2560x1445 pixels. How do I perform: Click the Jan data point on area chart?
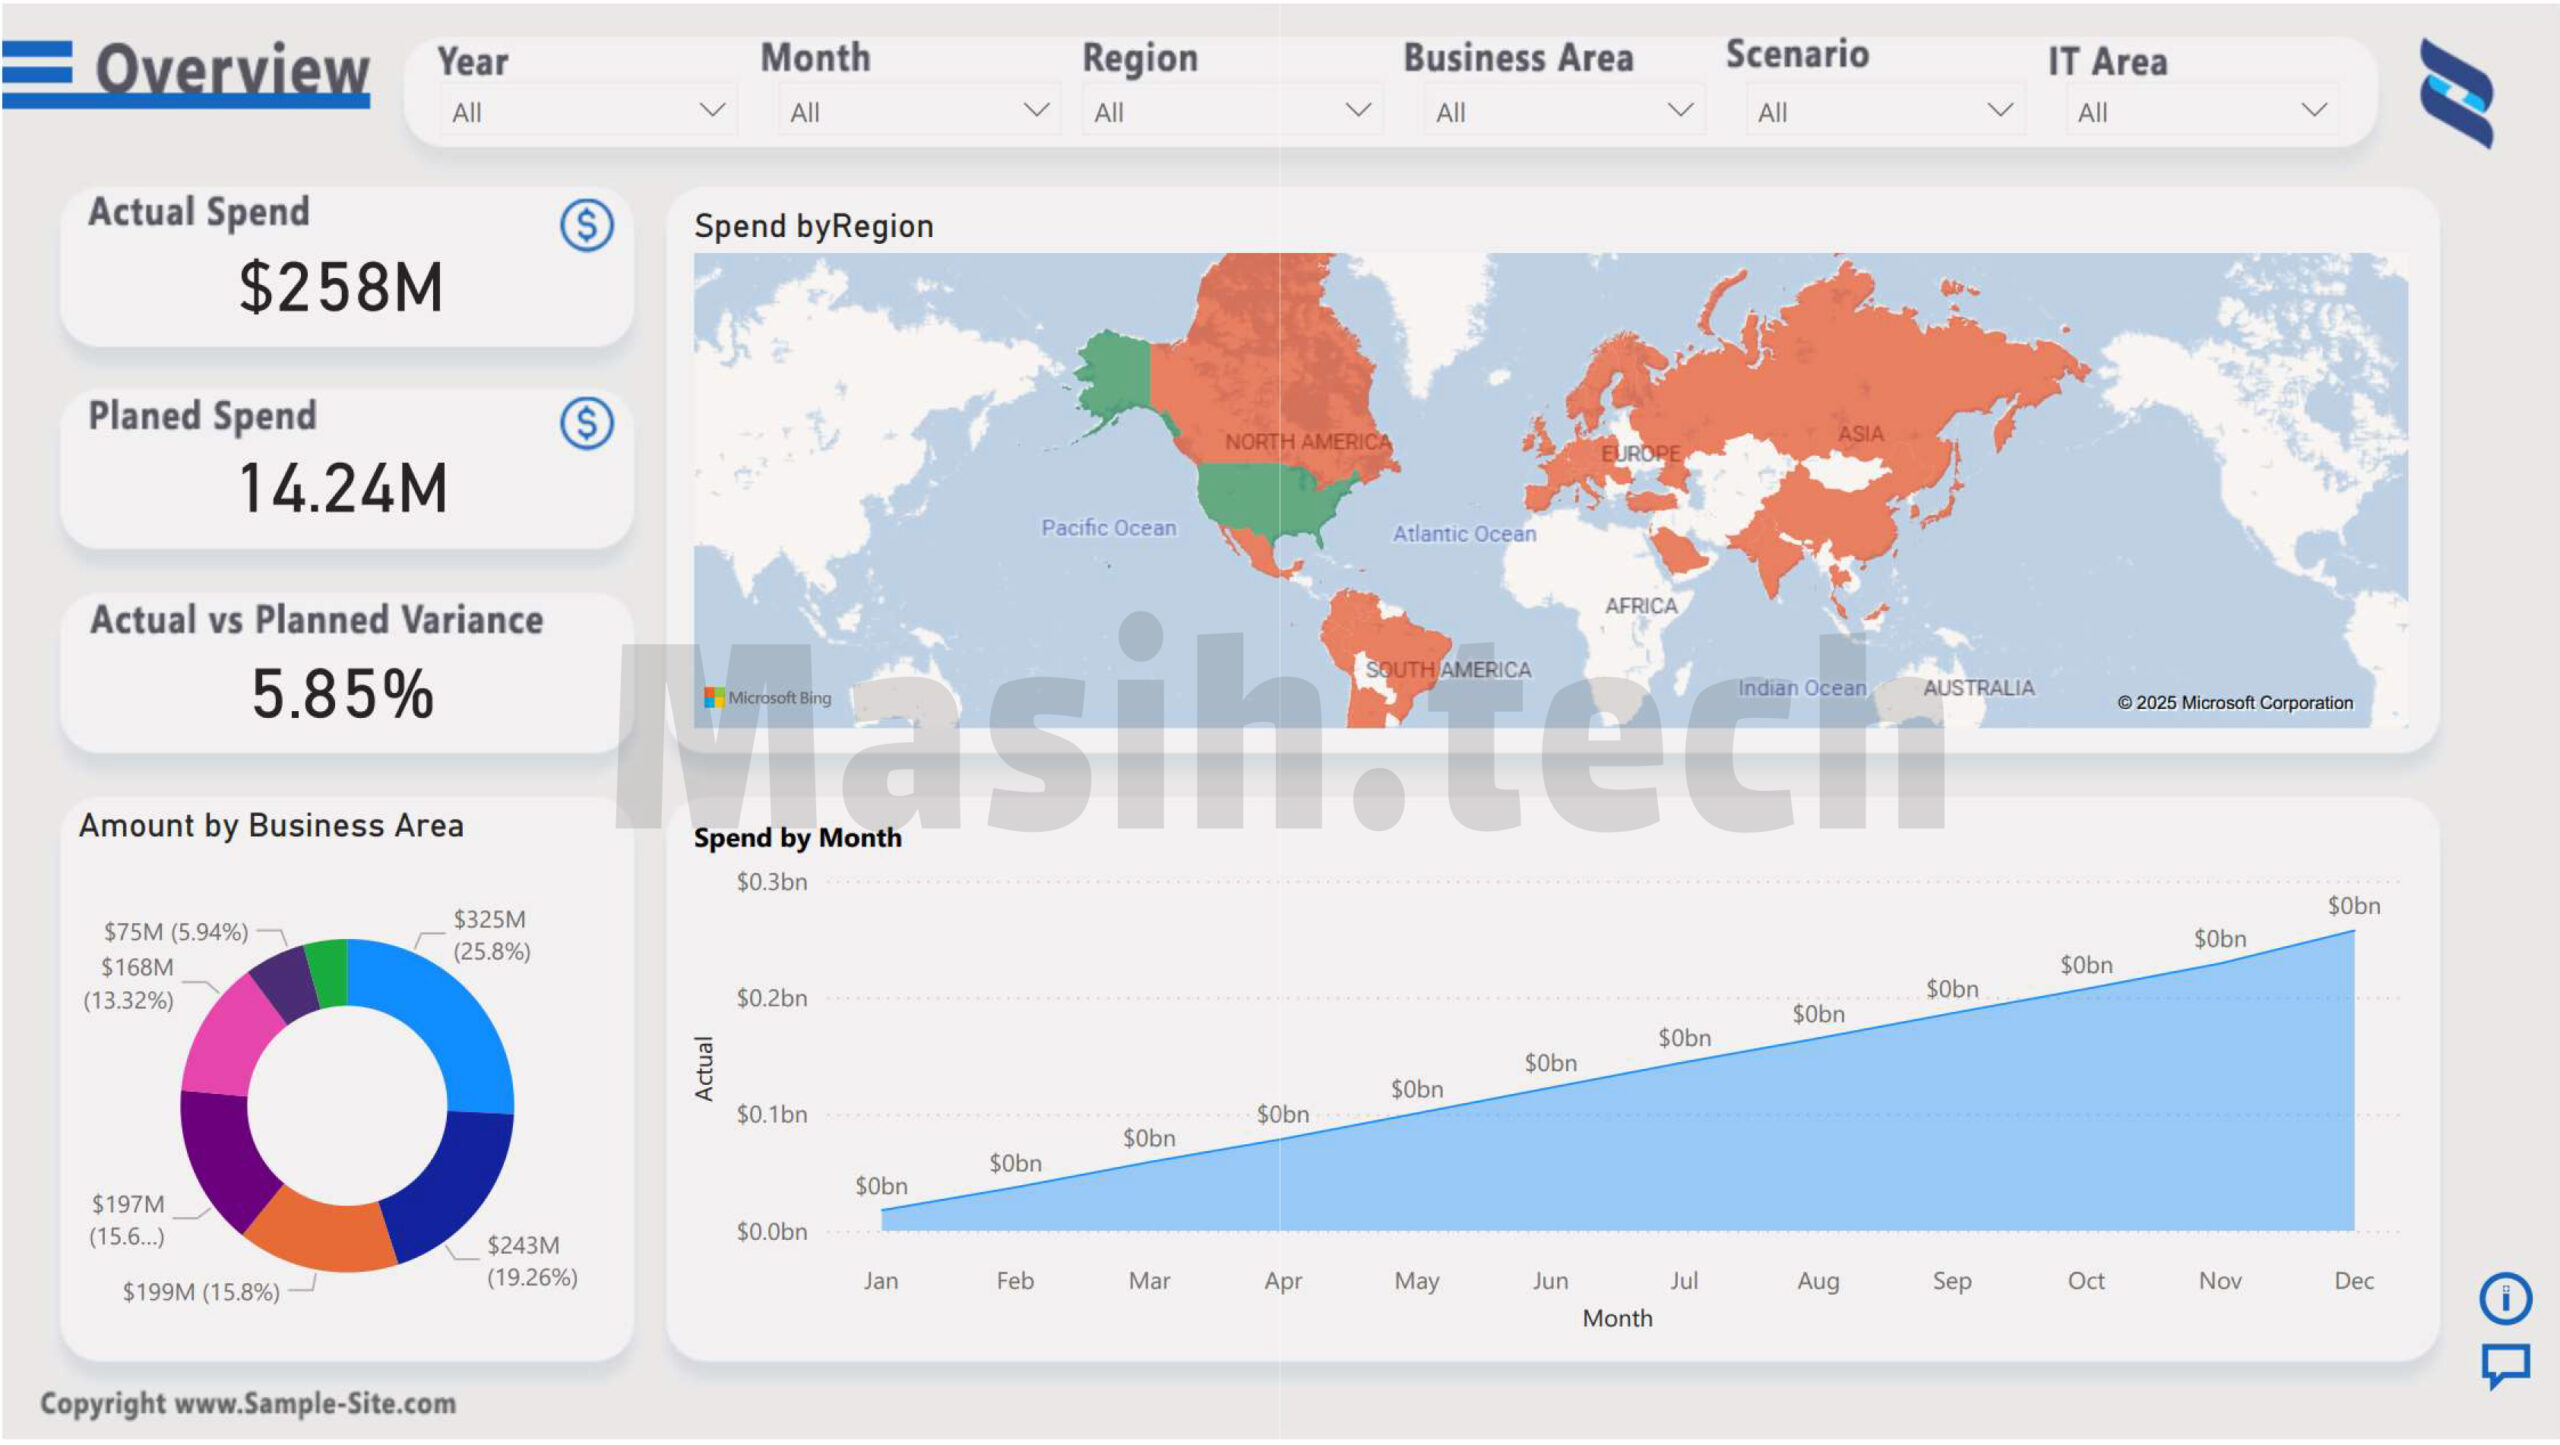pyautogui.click(x=882, y=1210)
